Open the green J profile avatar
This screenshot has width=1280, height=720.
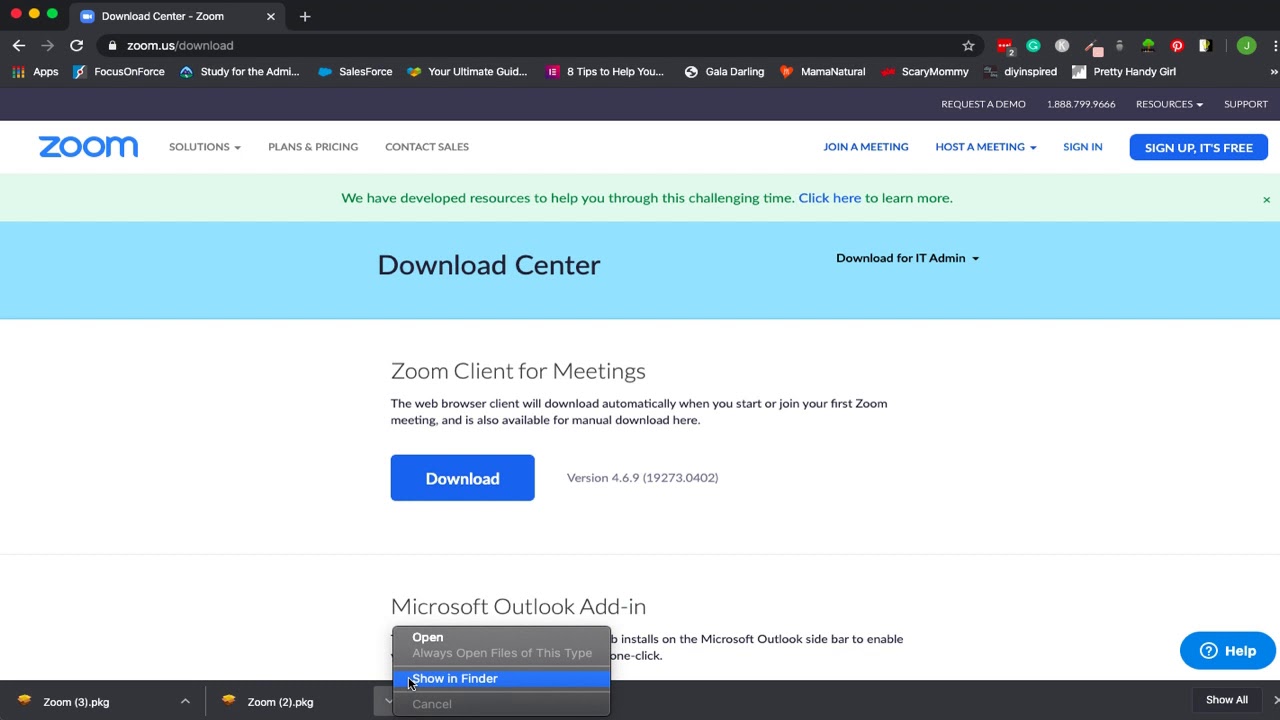click(x=1246, y=45)
